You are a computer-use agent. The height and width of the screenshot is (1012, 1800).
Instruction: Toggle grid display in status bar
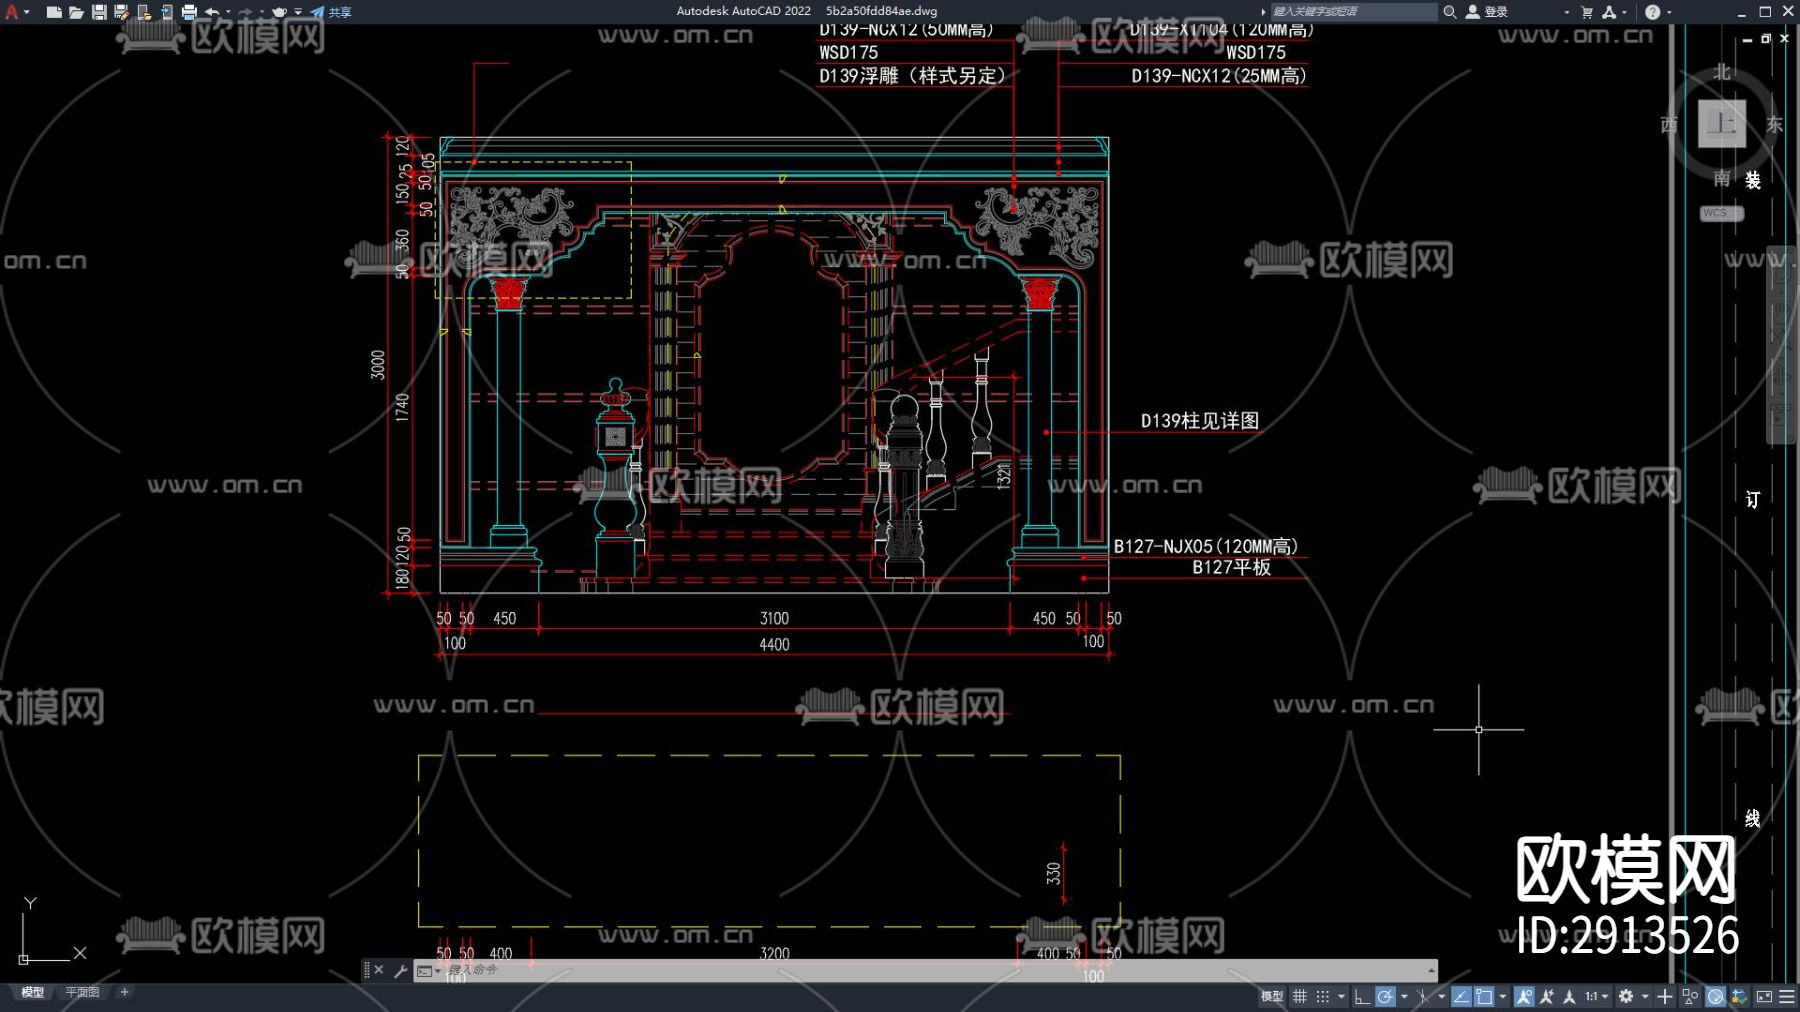point(1299,996)
